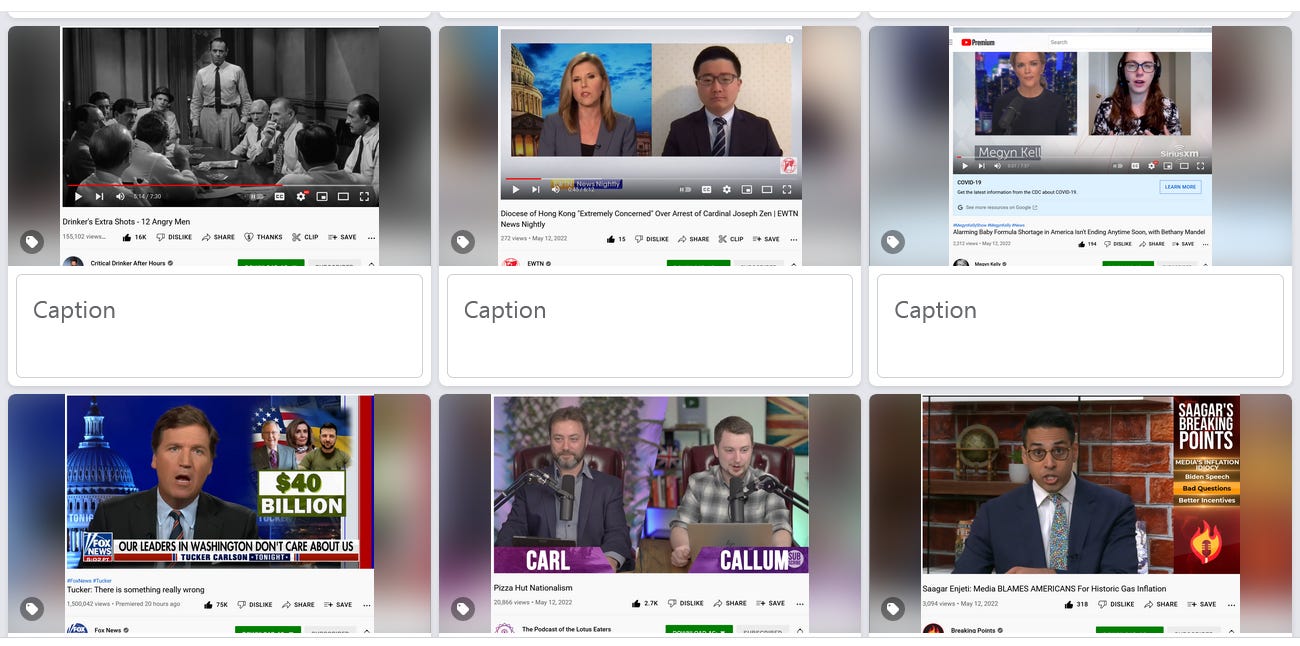Click LEARN MORE in the COVID-19 info panel
The image size is (1300, 646).
(x=1180, y=187)
